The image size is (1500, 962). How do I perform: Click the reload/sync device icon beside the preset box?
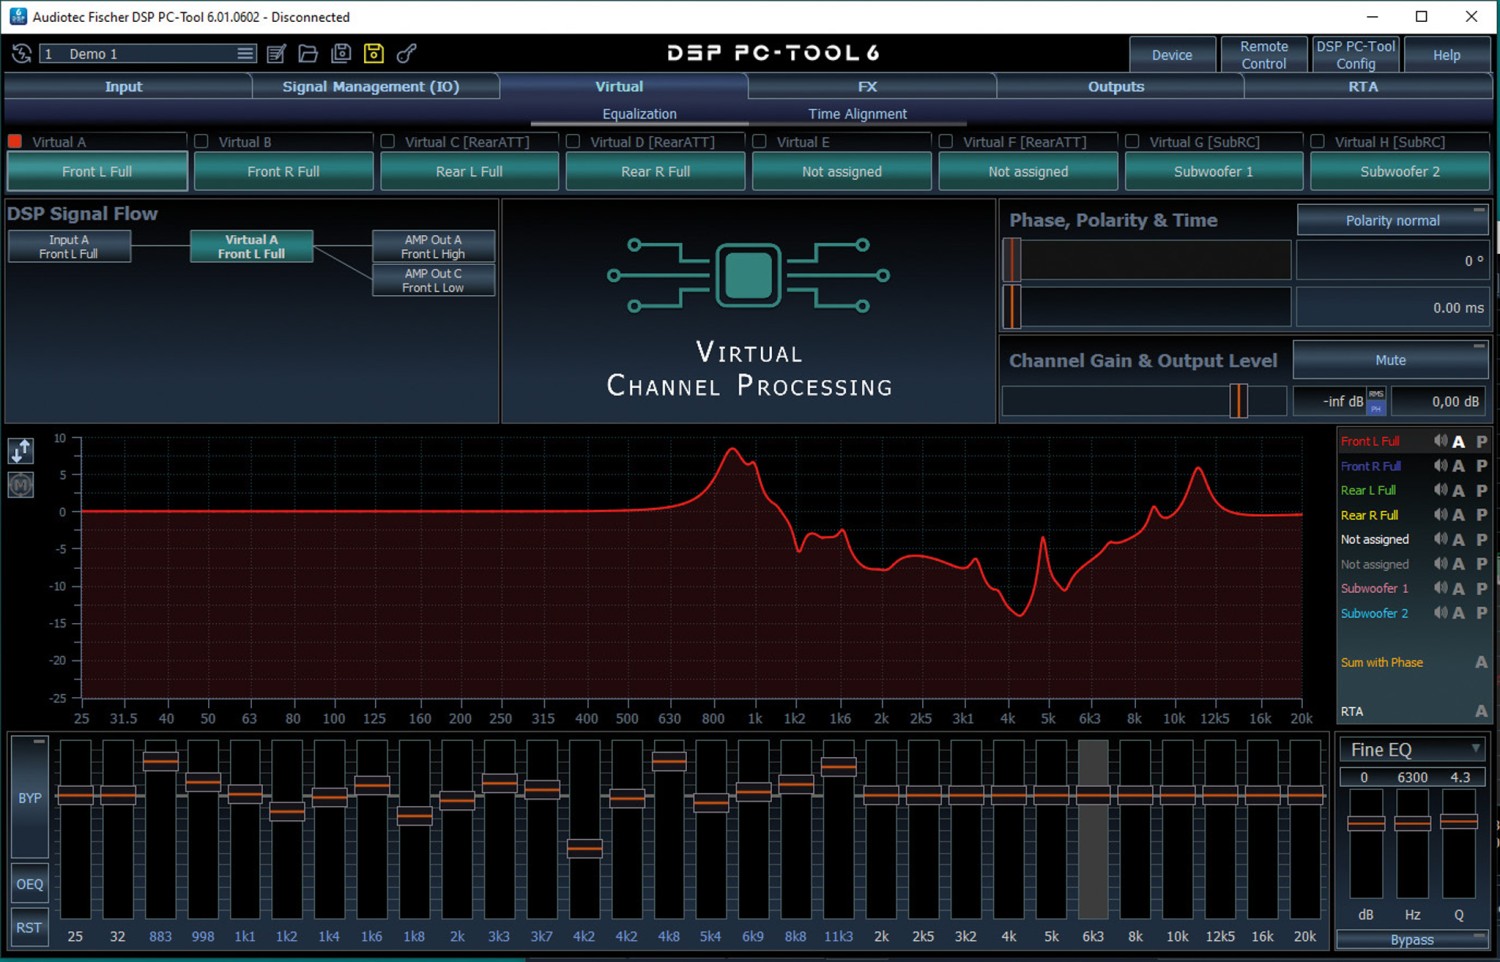tap(21, 54)
